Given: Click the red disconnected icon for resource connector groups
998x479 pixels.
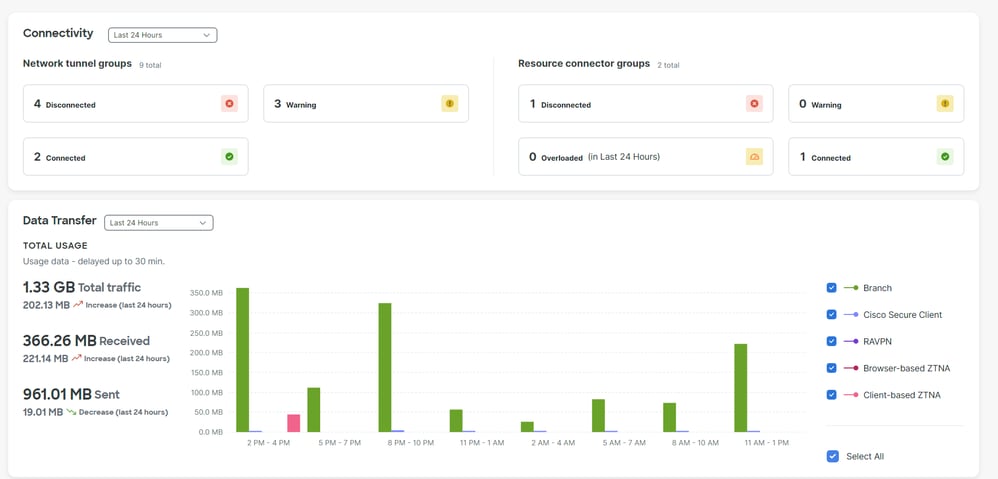Looking at the screenshot, I should click(754, 104).
